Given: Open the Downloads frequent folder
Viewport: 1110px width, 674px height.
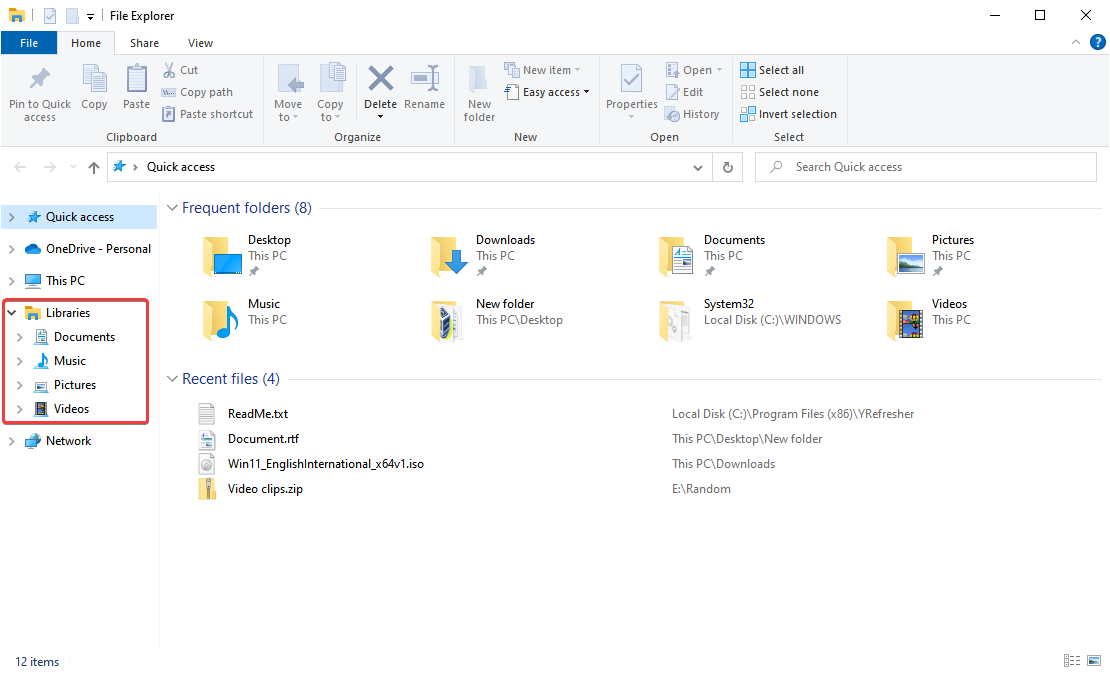Looking at the screenshot, I should point(484,256).
